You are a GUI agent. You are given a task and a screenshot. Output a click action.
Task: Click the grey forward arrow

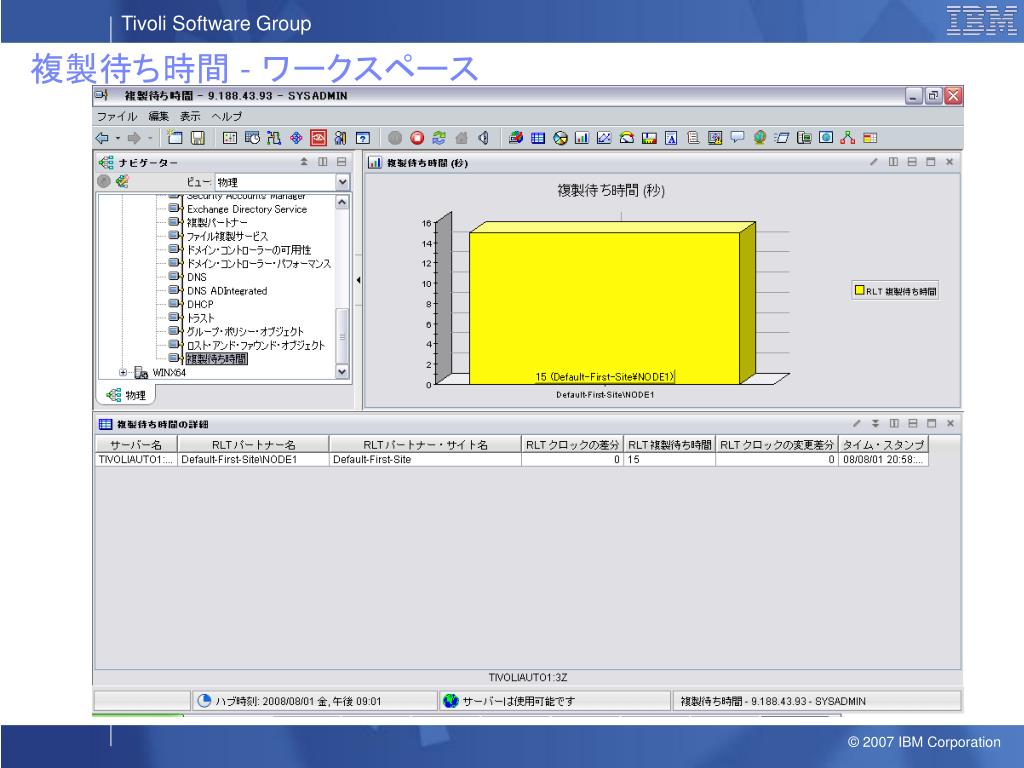(134, 138)
